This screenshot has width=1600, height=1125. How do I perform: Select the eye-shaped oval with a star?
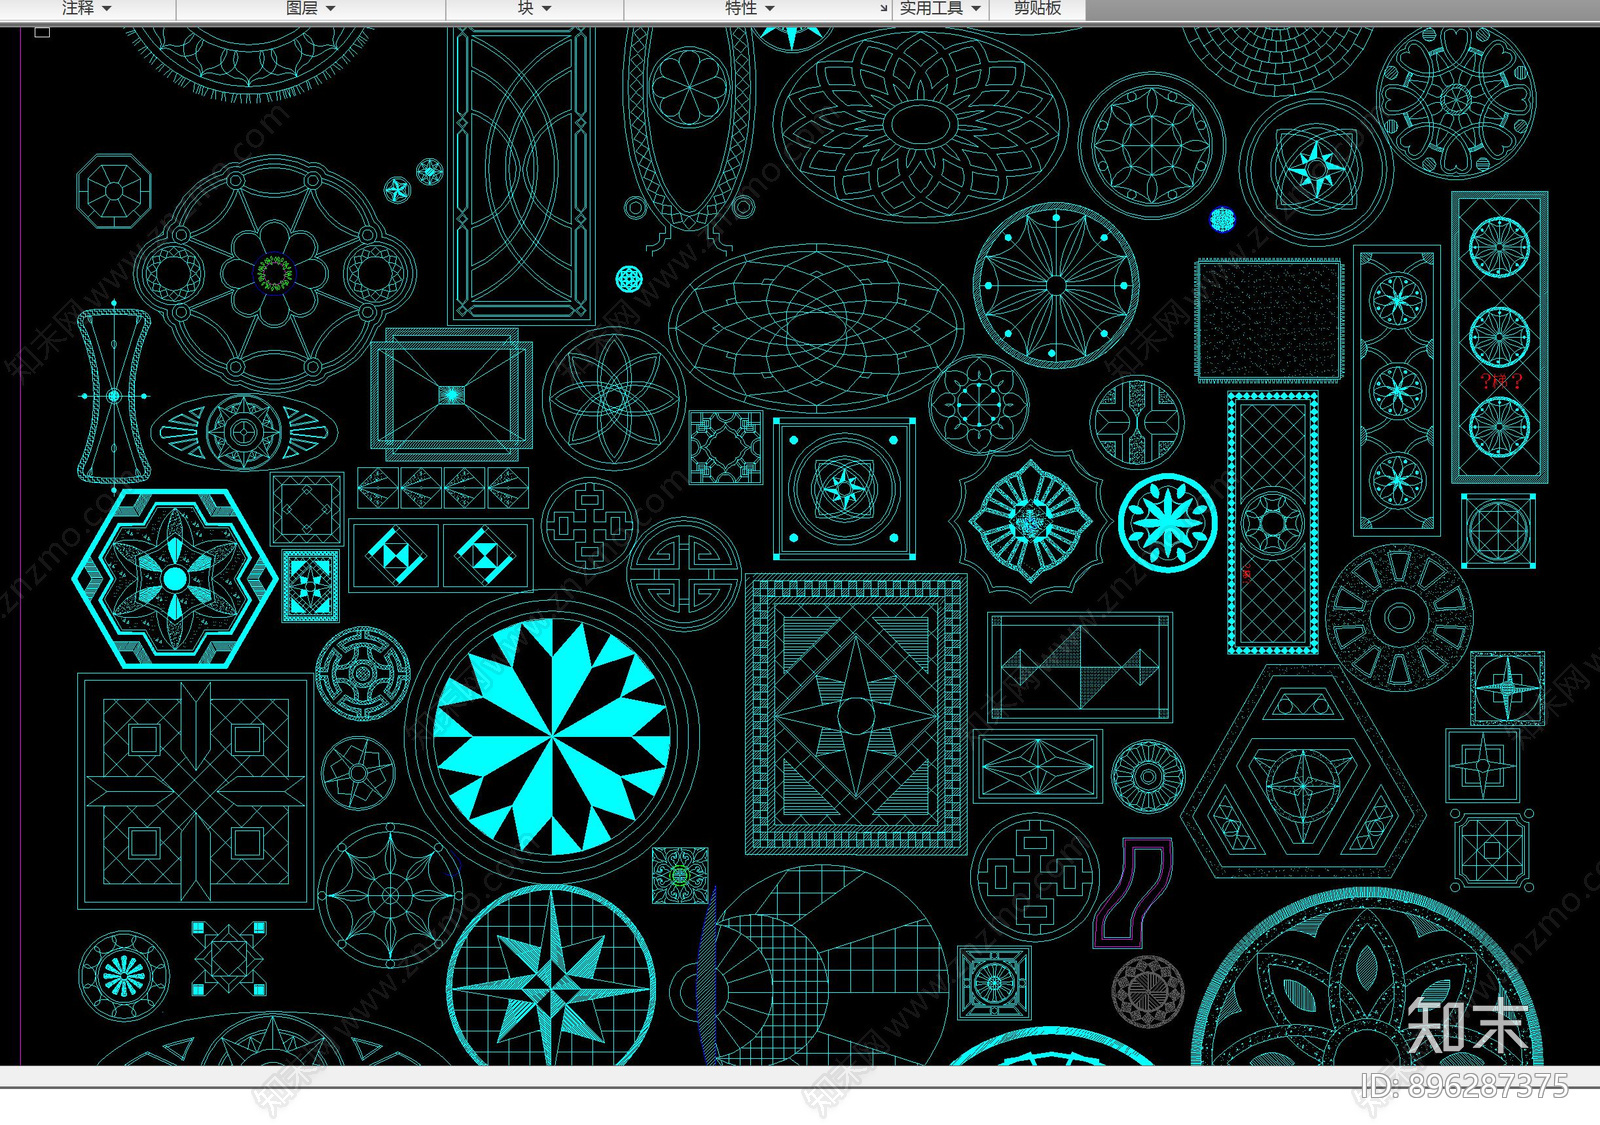pyautogui.click(x=244, y=432)
